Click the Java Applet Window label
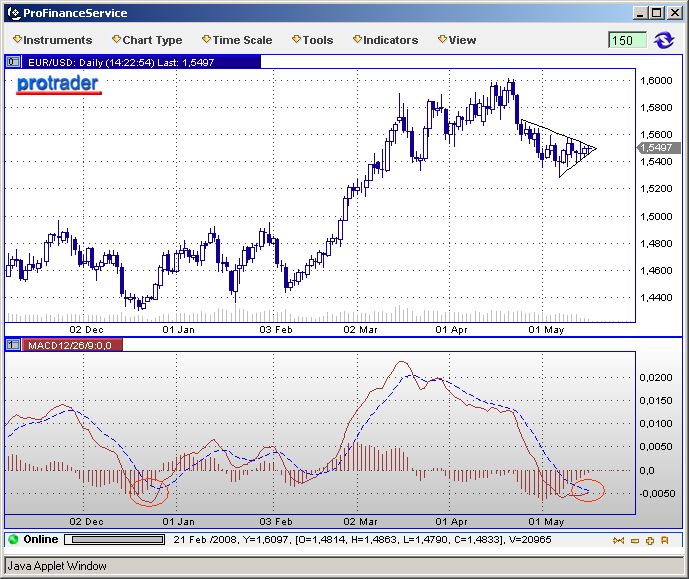This screenshot has height=579, width=689. pos(57,566)
